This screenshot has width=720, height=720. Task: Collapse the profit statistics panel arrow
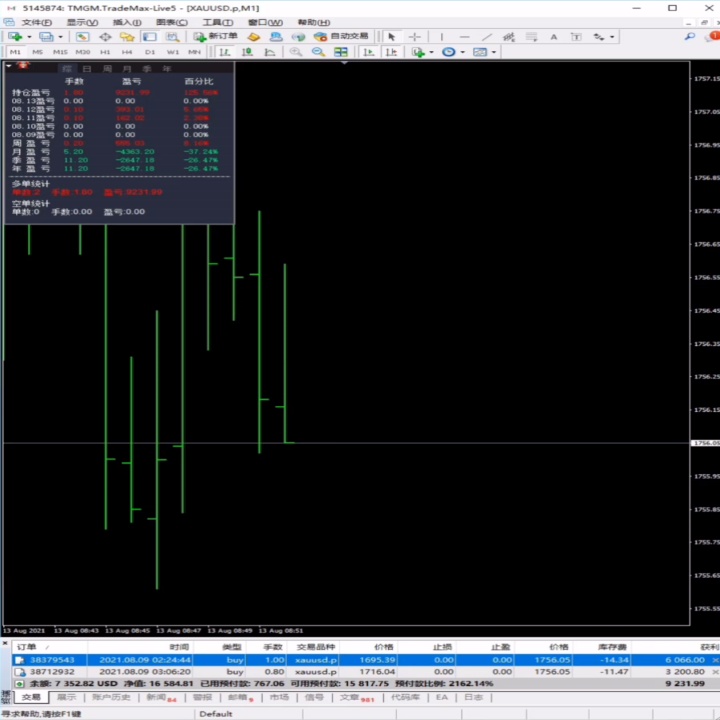pos(9,66)
